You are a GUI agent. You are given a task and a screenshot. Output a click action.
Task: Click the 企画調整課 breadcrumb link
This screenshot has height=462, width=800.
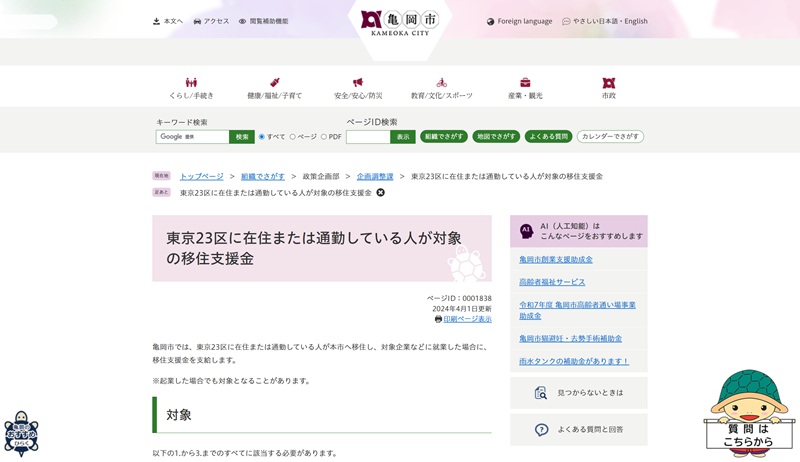(375, 176)
